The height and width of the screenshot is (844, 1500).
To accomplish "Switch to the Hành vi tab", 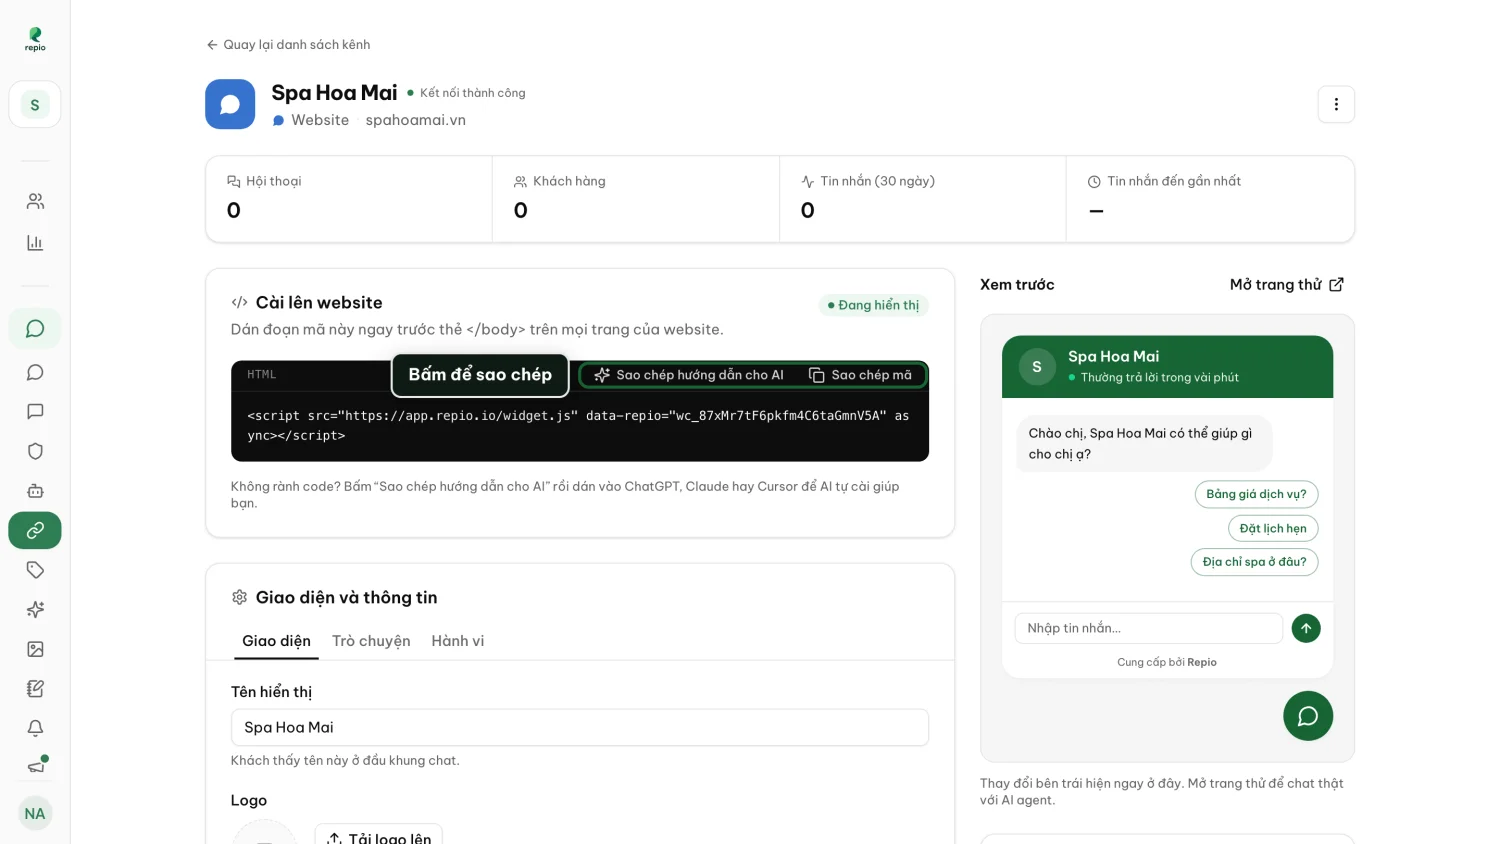I will click(458, 641).
